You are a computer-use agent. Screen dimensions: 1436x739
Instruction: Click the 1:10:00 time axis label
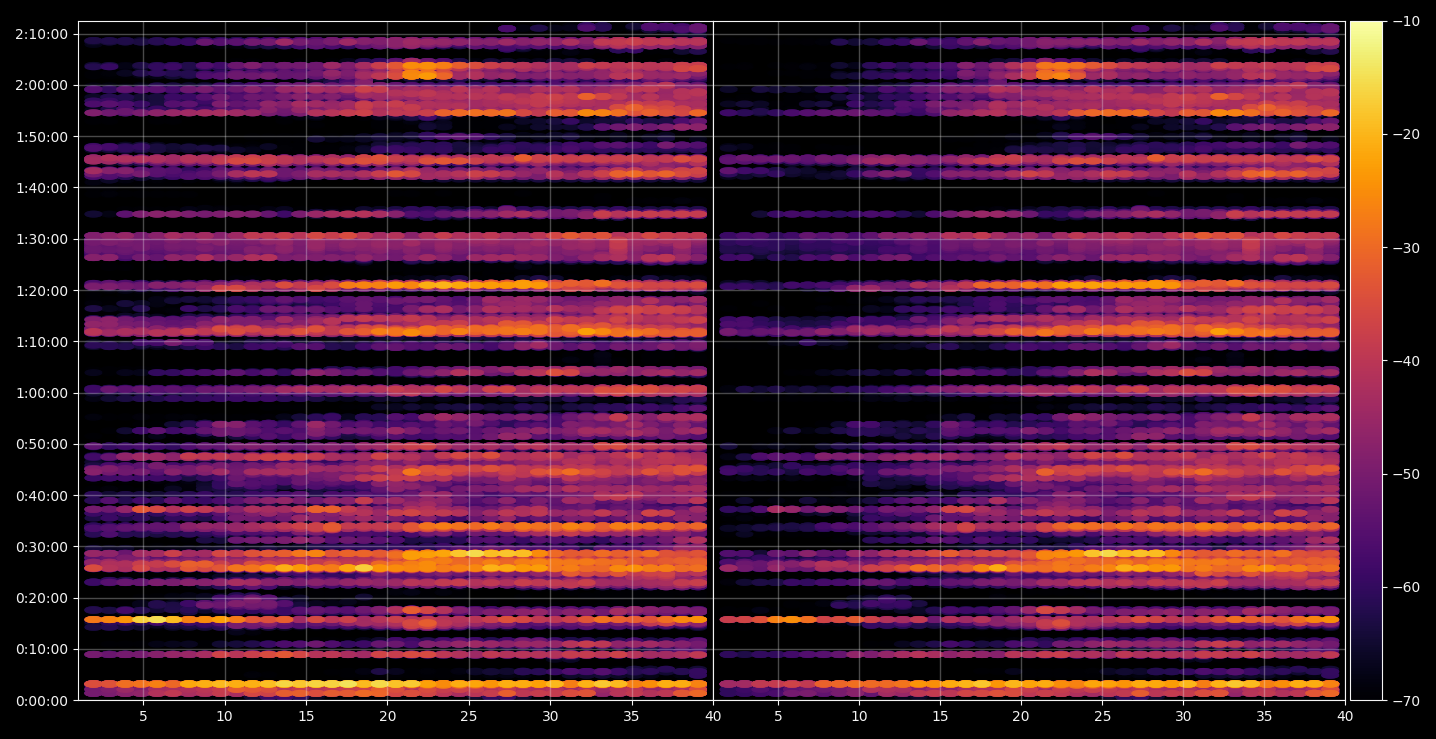(41, 342)
